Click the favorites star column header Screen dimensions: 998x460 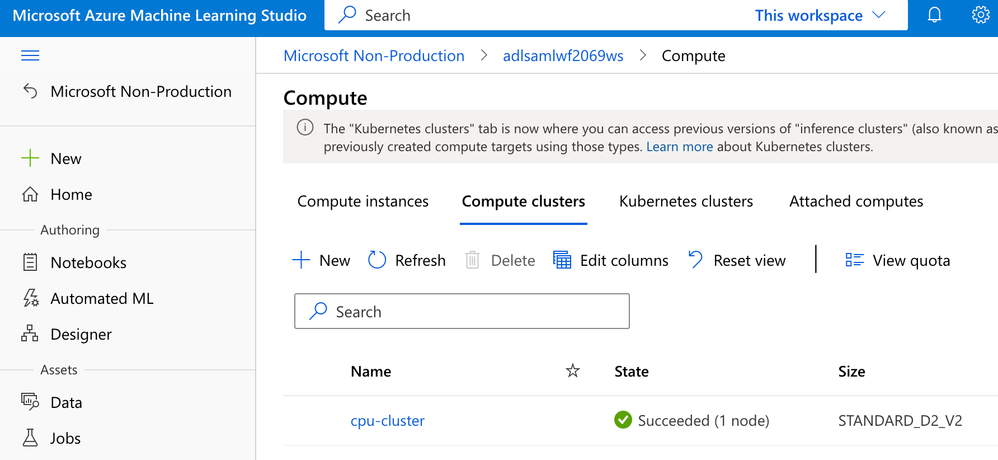(x=573, y=371)
